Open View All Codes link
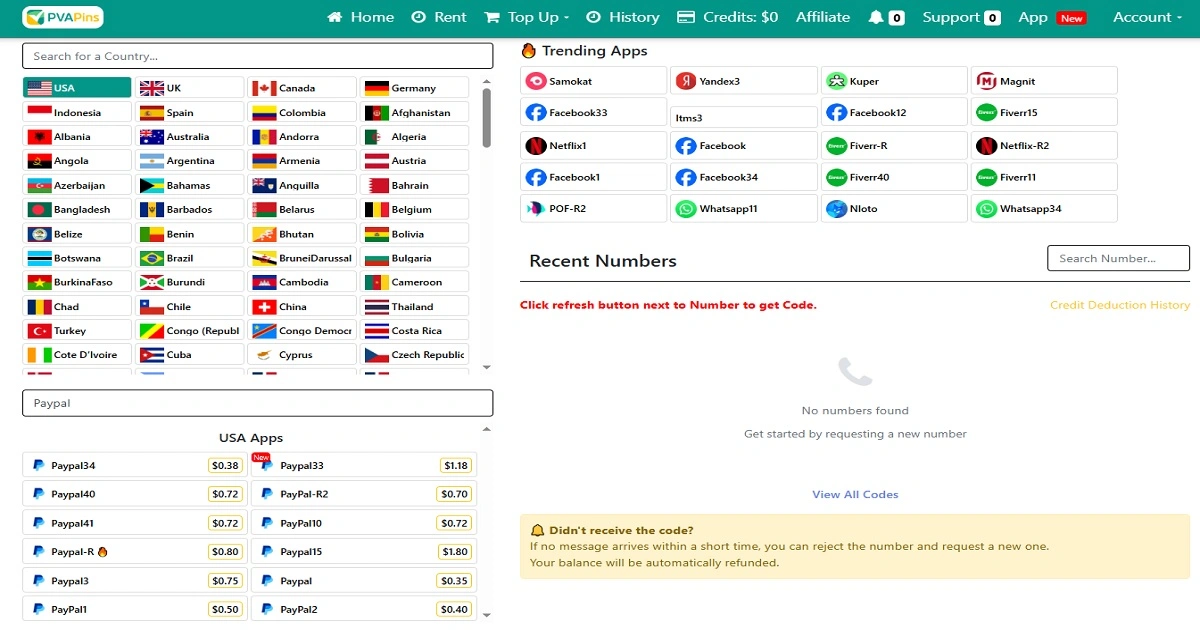Image resolution: width=1200 pixels, height=630 pixels. (x=855, y=494)
